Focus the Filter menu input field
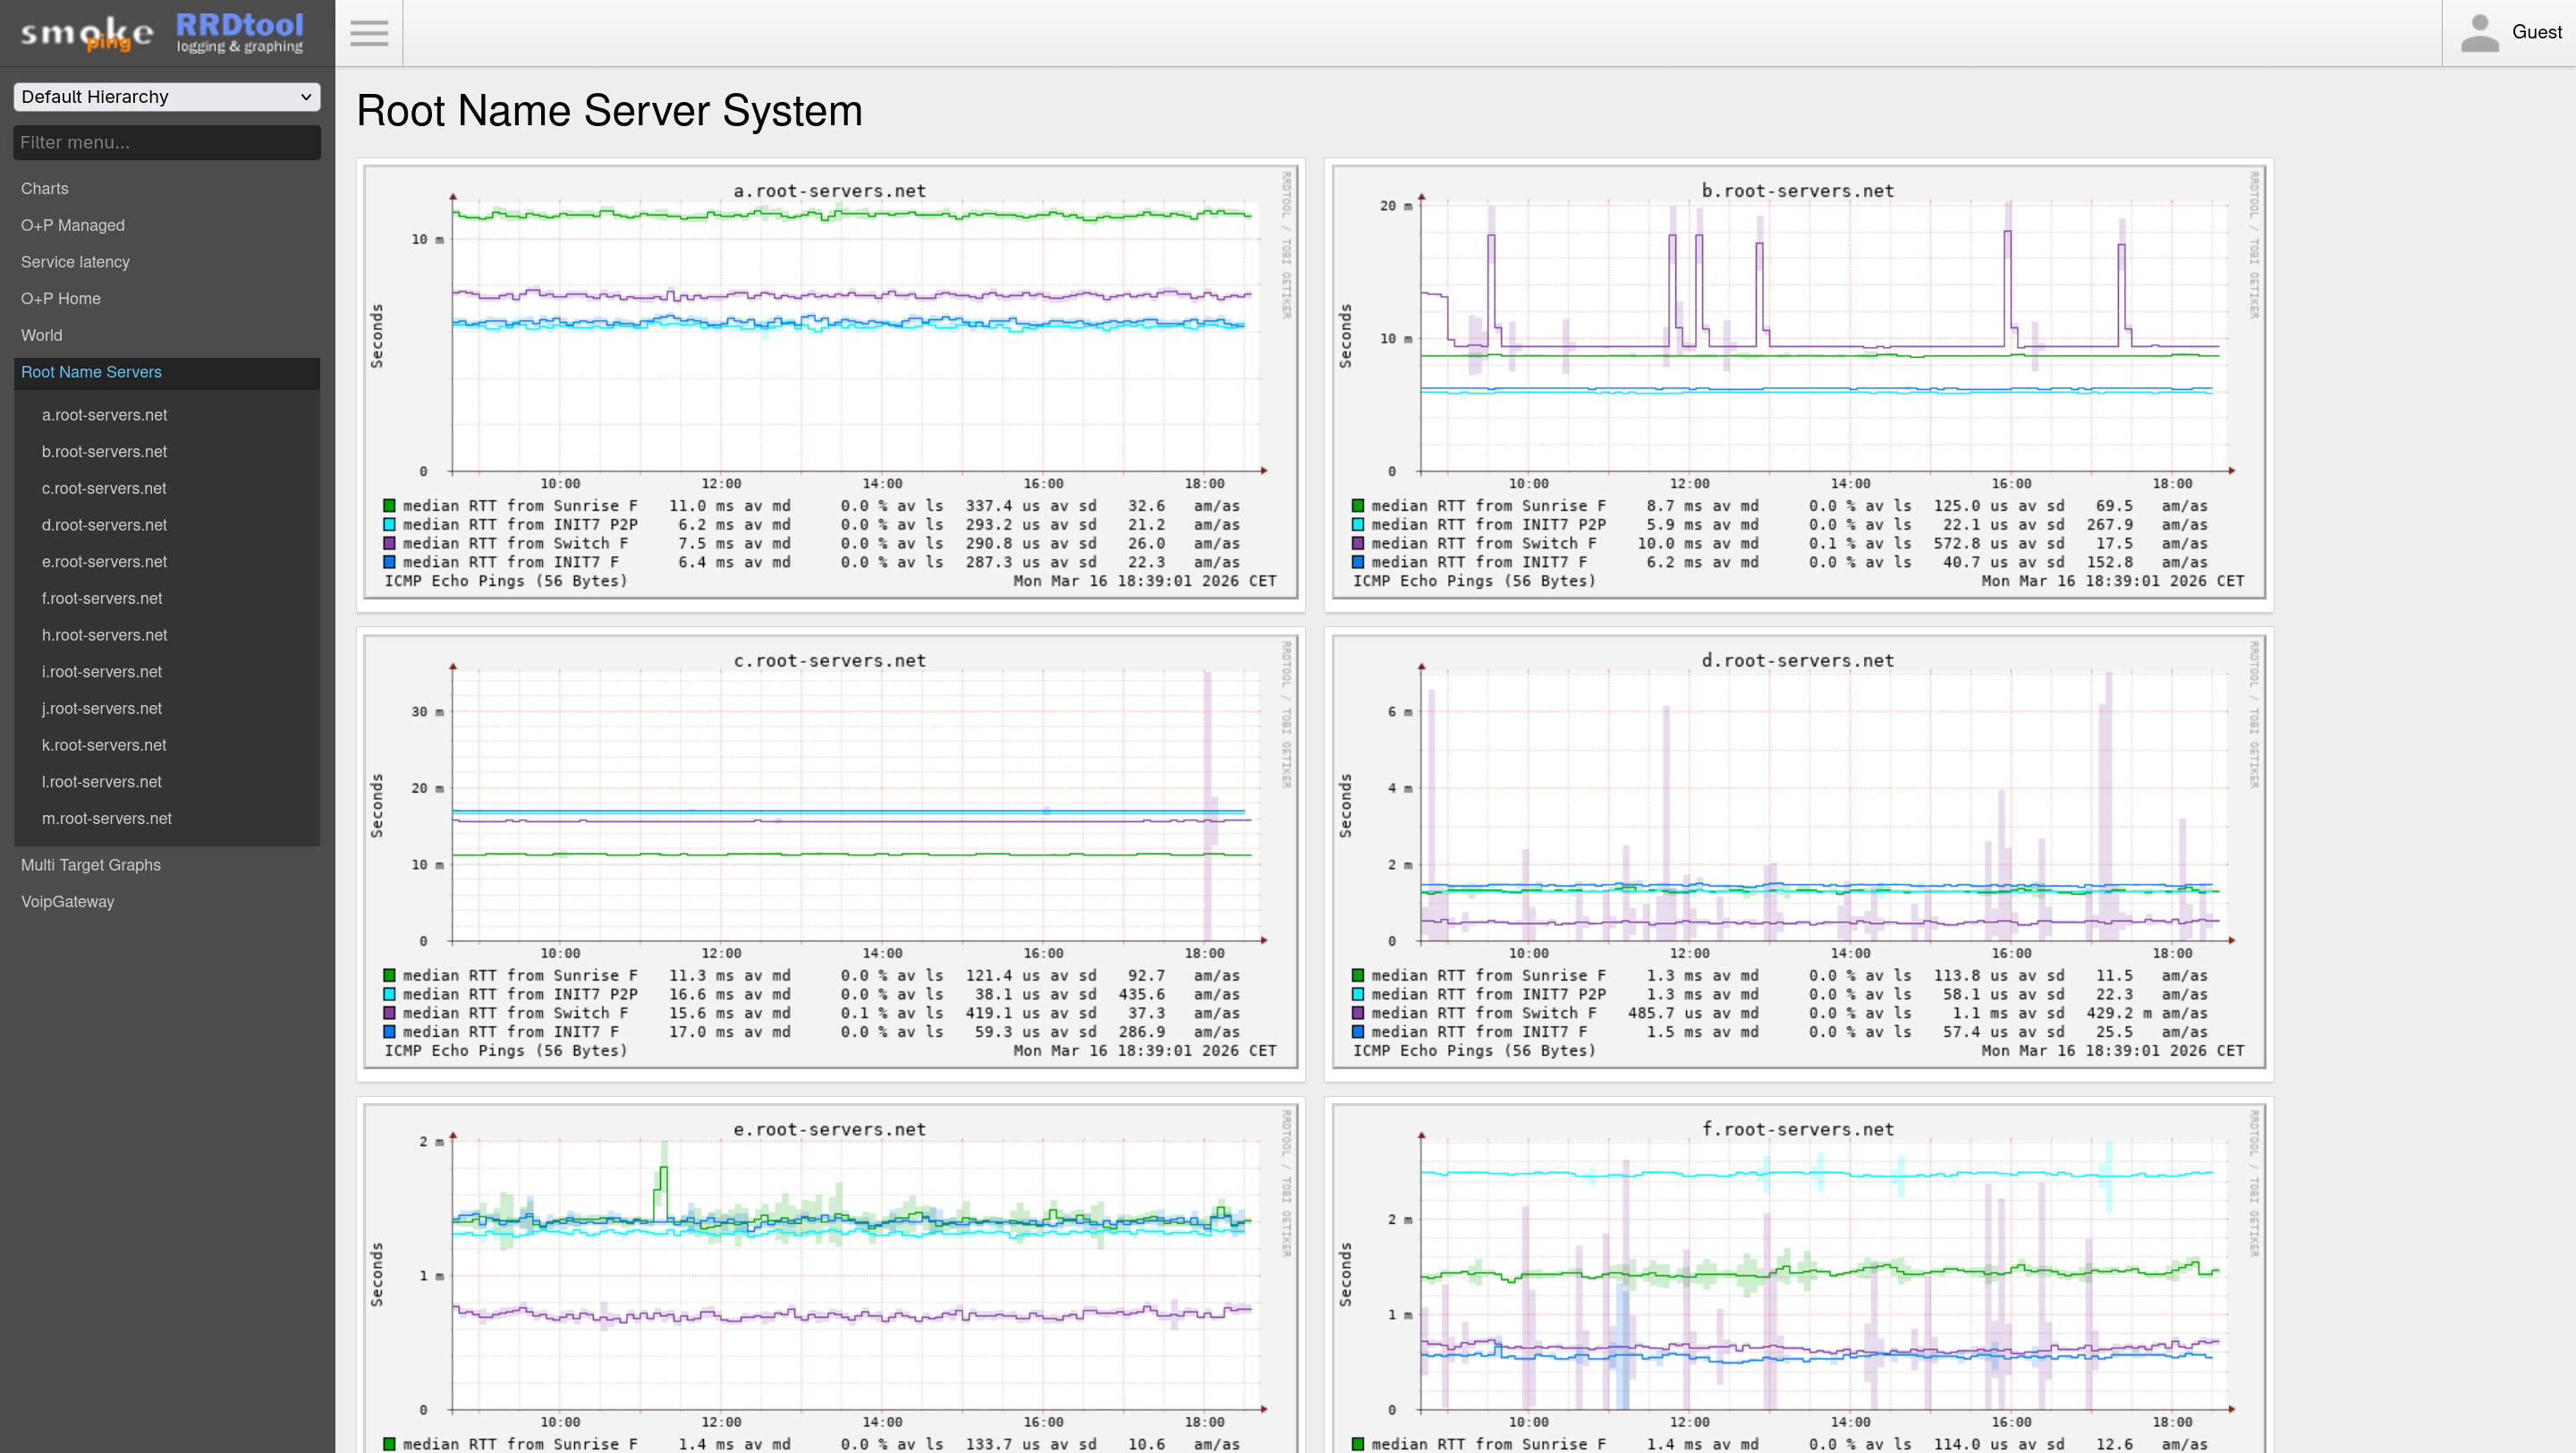The width and height of the screenshot is (2576, 1453). 167,142
